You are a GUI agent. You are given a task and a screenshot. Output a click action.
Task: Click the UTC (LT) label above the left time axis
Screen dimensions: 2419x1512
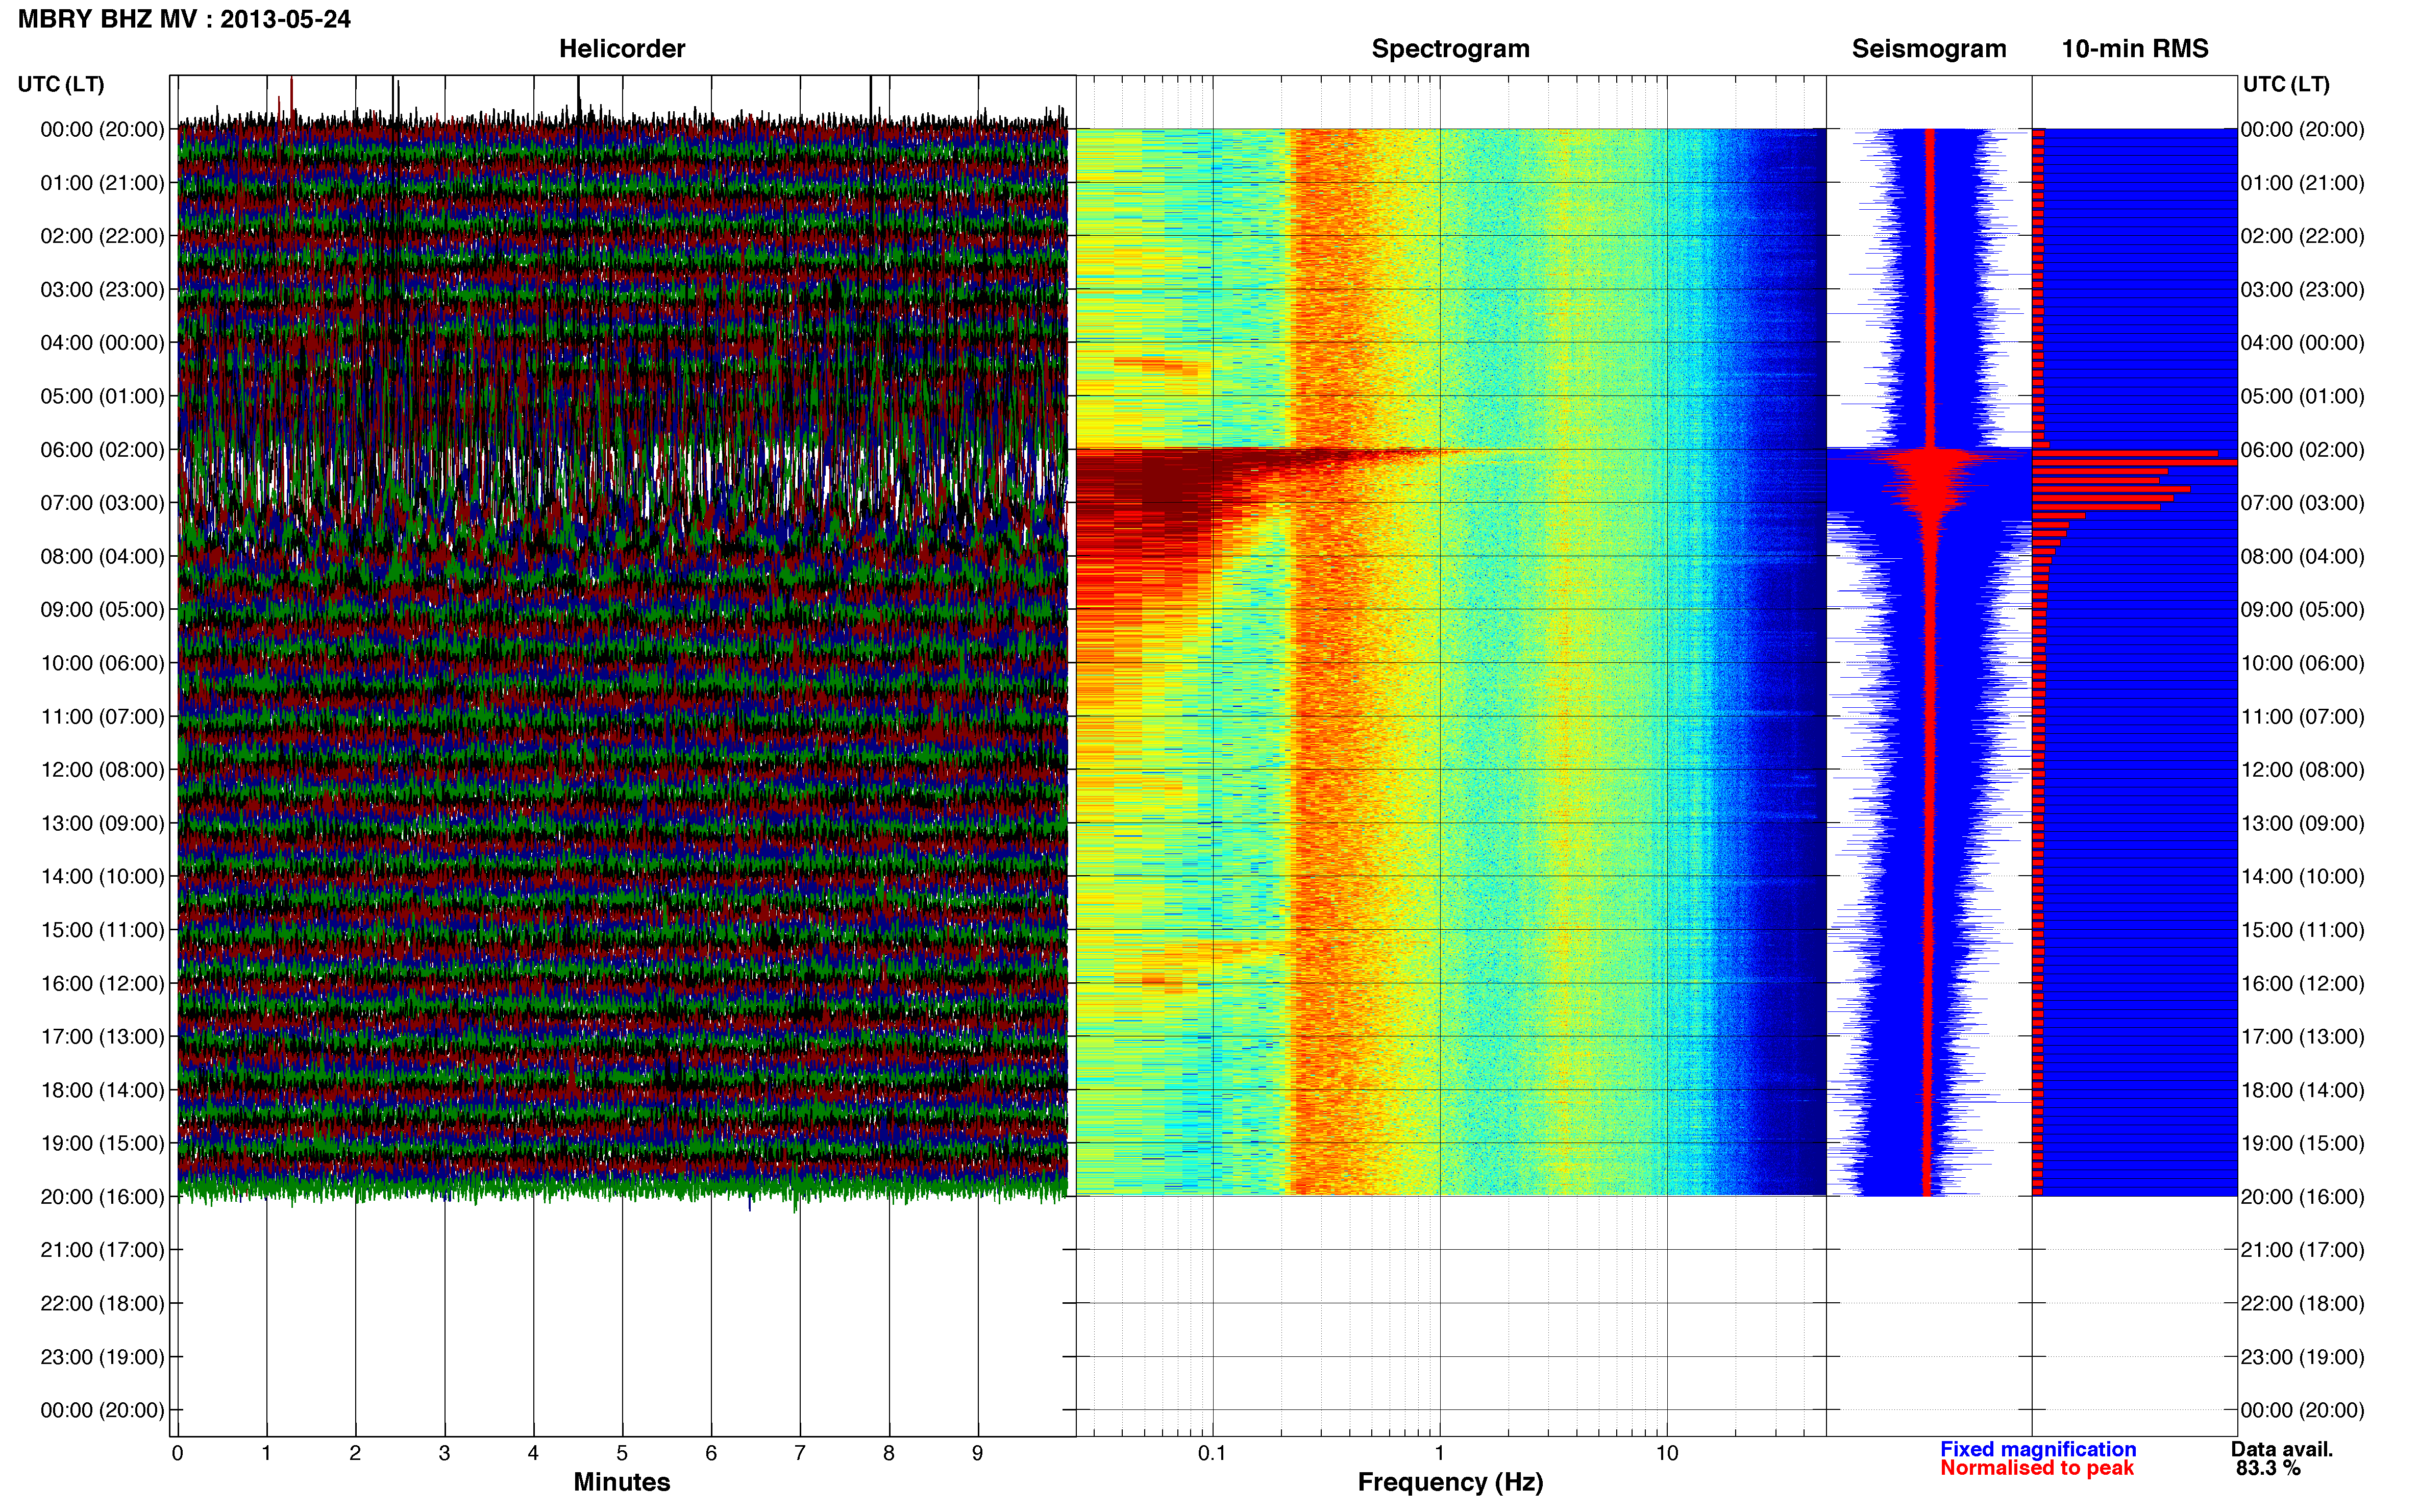pos(61,84)
